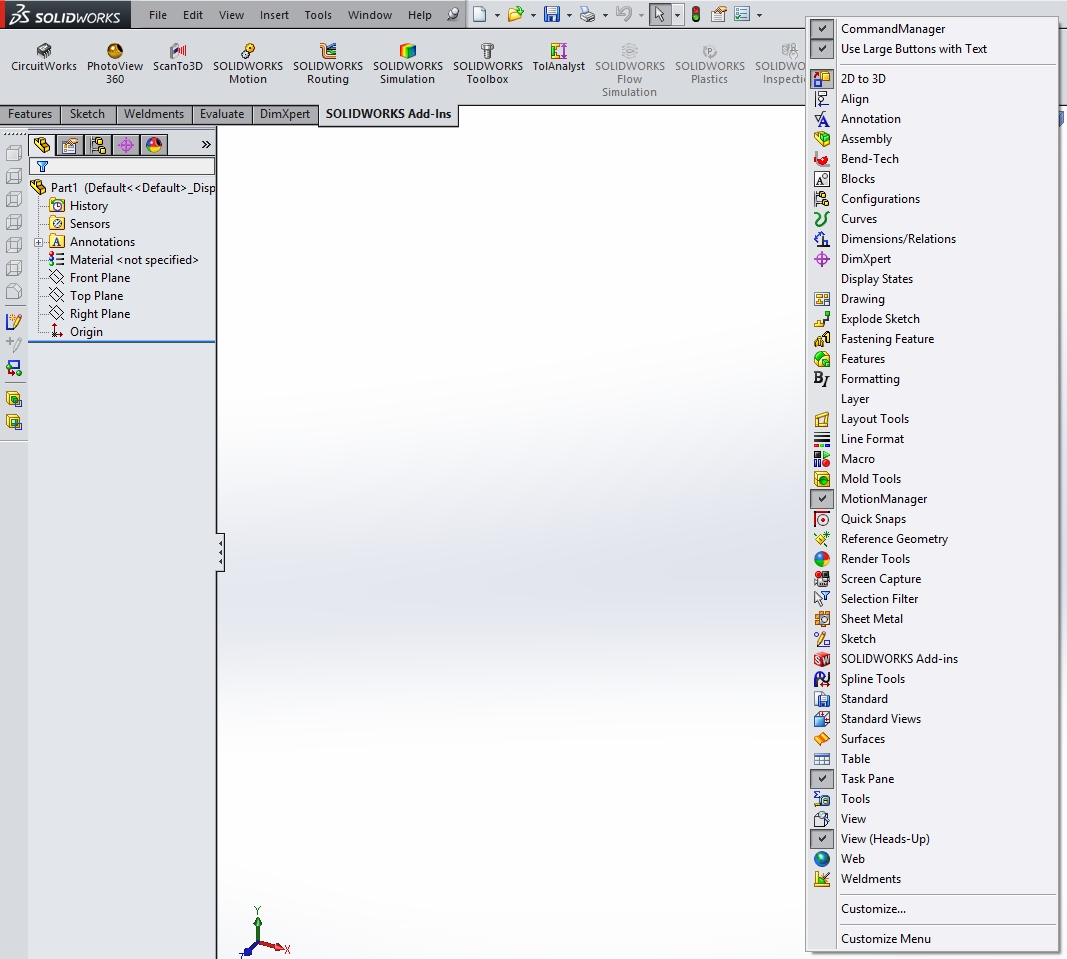The height and width of the screenshot is (959, 1067).
Task: Open the dropdown arrow beside the New icon
Action: coord(497,15)
